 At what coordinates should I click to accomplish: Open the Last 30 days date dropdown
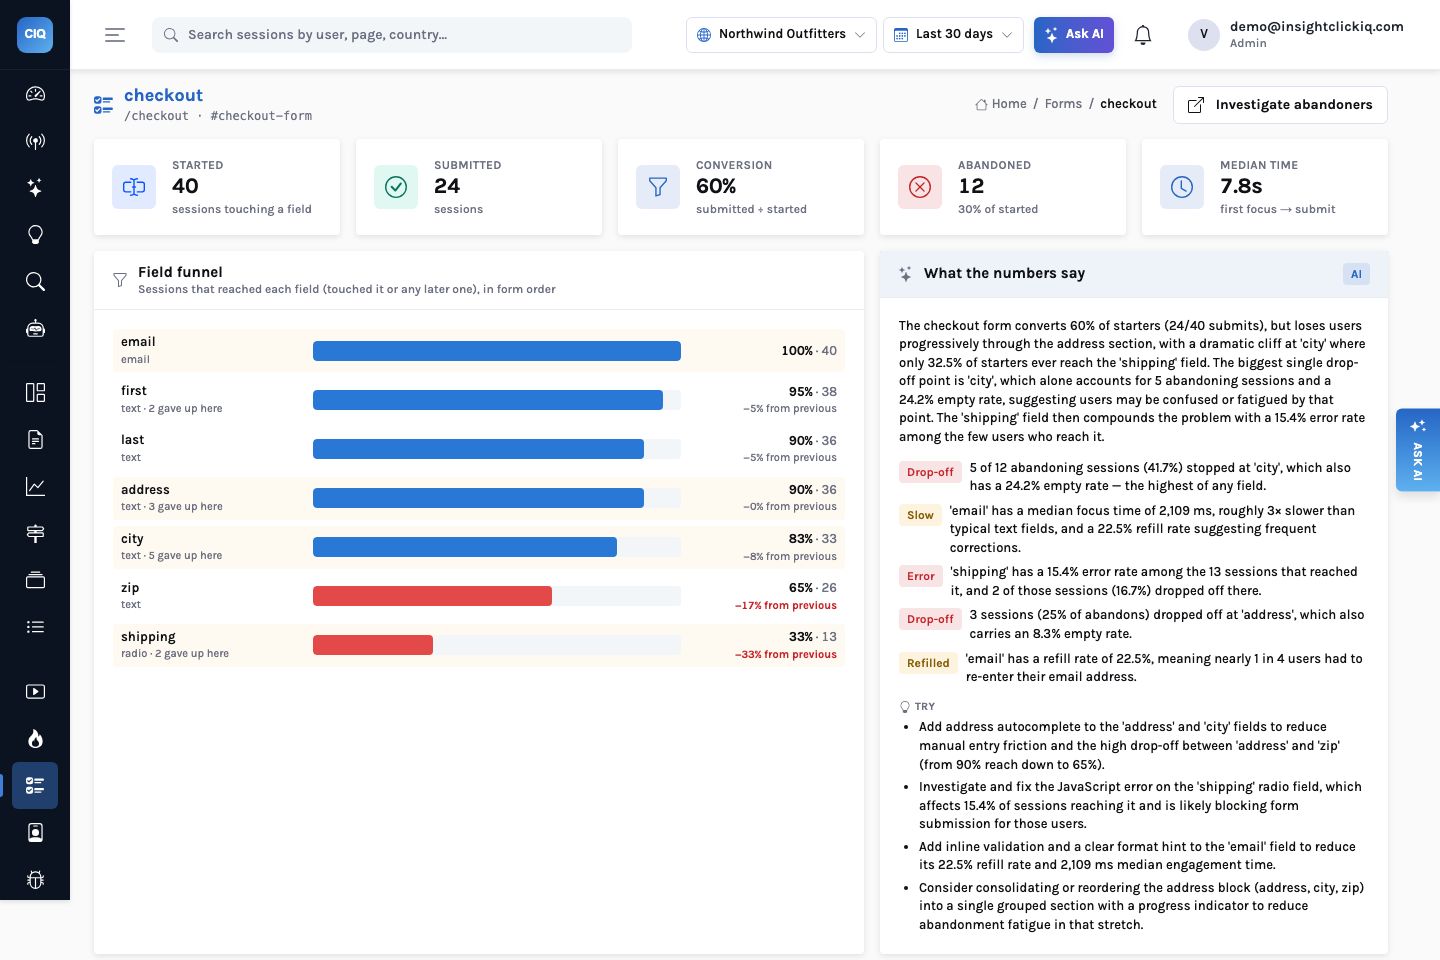(953, 35)
